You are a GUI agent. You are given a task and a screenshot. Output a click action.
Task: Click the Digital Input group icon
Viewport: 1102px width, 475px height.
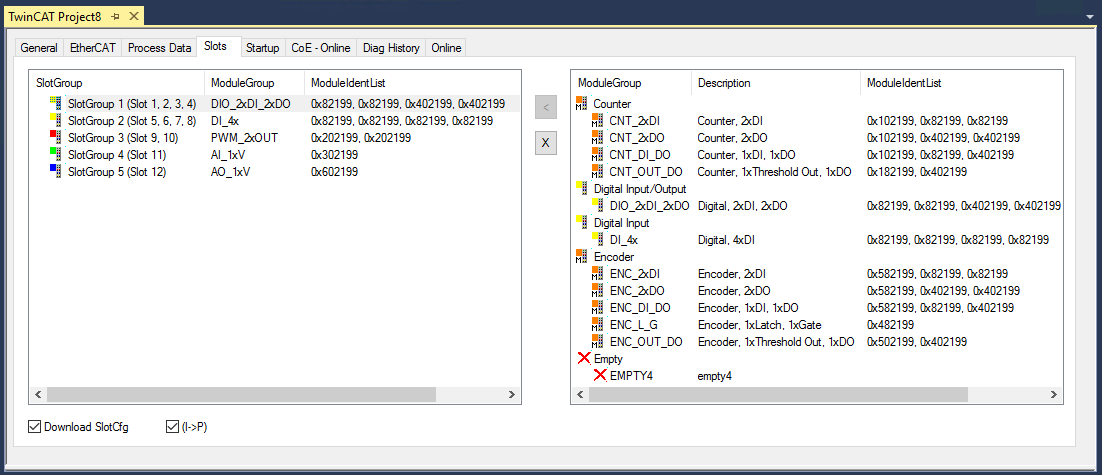click(582, 221)
